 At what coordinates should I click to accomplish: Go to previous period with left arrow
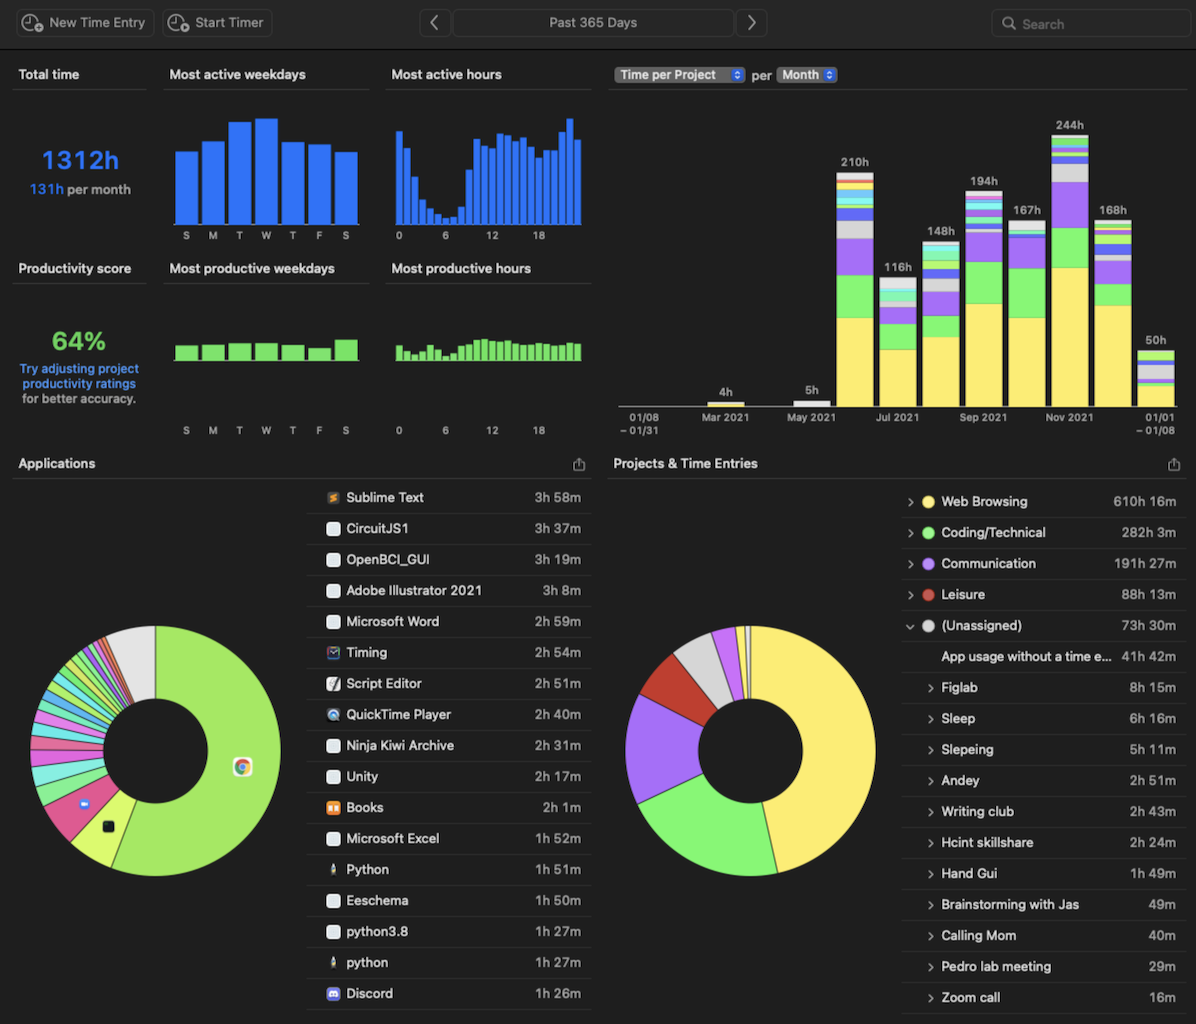pos(435,23)
